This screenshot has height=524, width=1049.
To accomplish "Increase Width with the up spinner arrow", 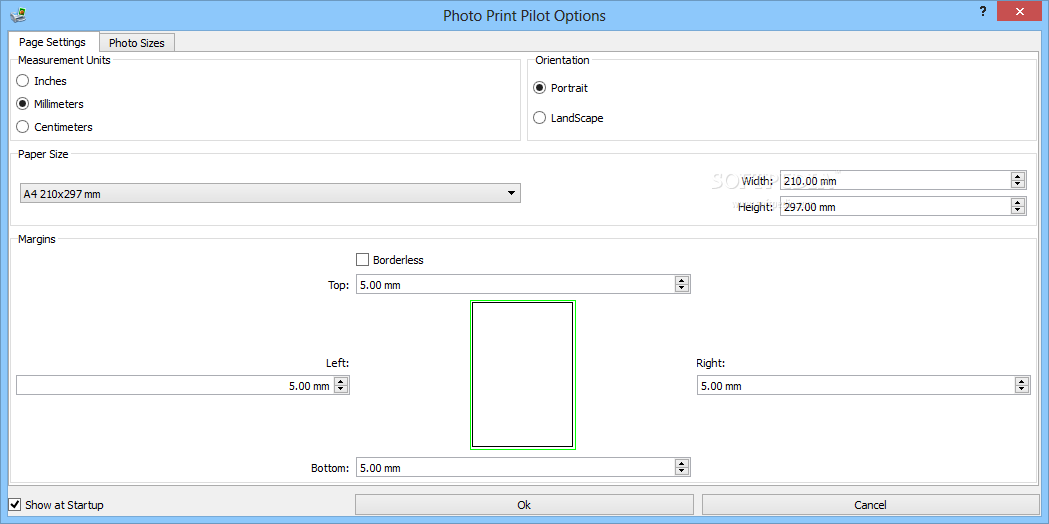I will pyautogui.click(x=1018, y=177).
